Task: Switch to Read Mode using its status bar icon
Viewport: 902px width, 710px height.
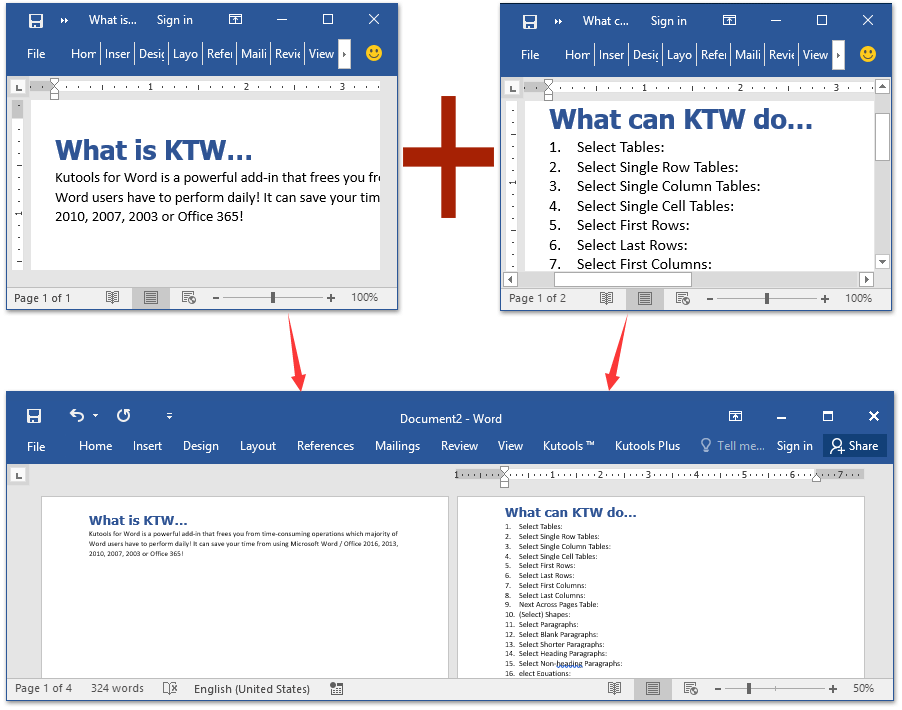Action: click(x=615, y=689)
